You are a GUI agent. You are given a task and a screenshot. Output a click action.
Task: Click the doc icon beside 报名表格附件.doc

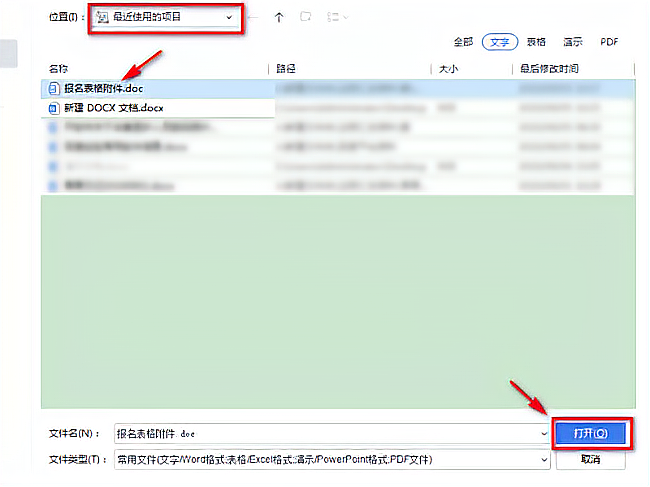53,89
